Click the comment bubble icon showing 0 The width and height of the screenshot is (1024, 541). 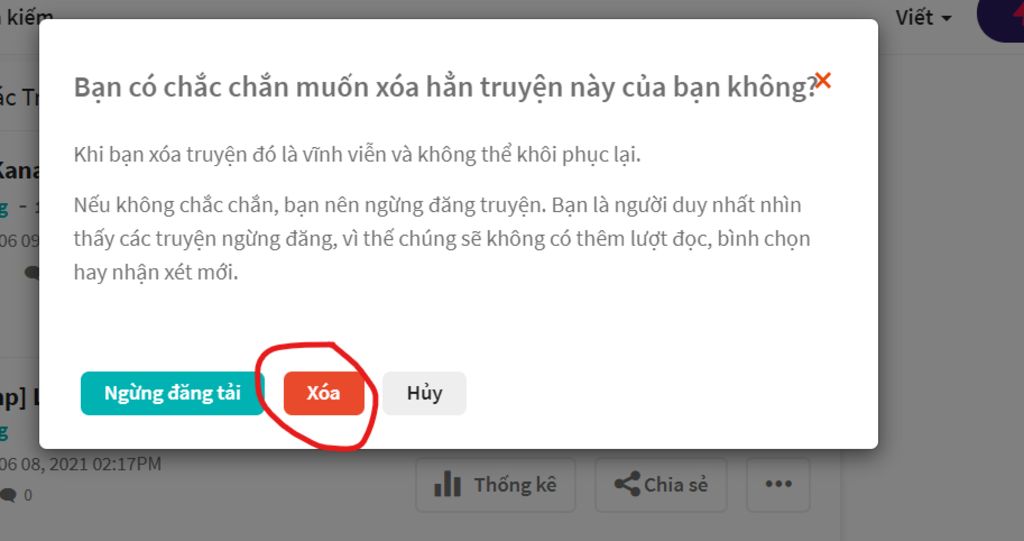click(x=8, y=495)
